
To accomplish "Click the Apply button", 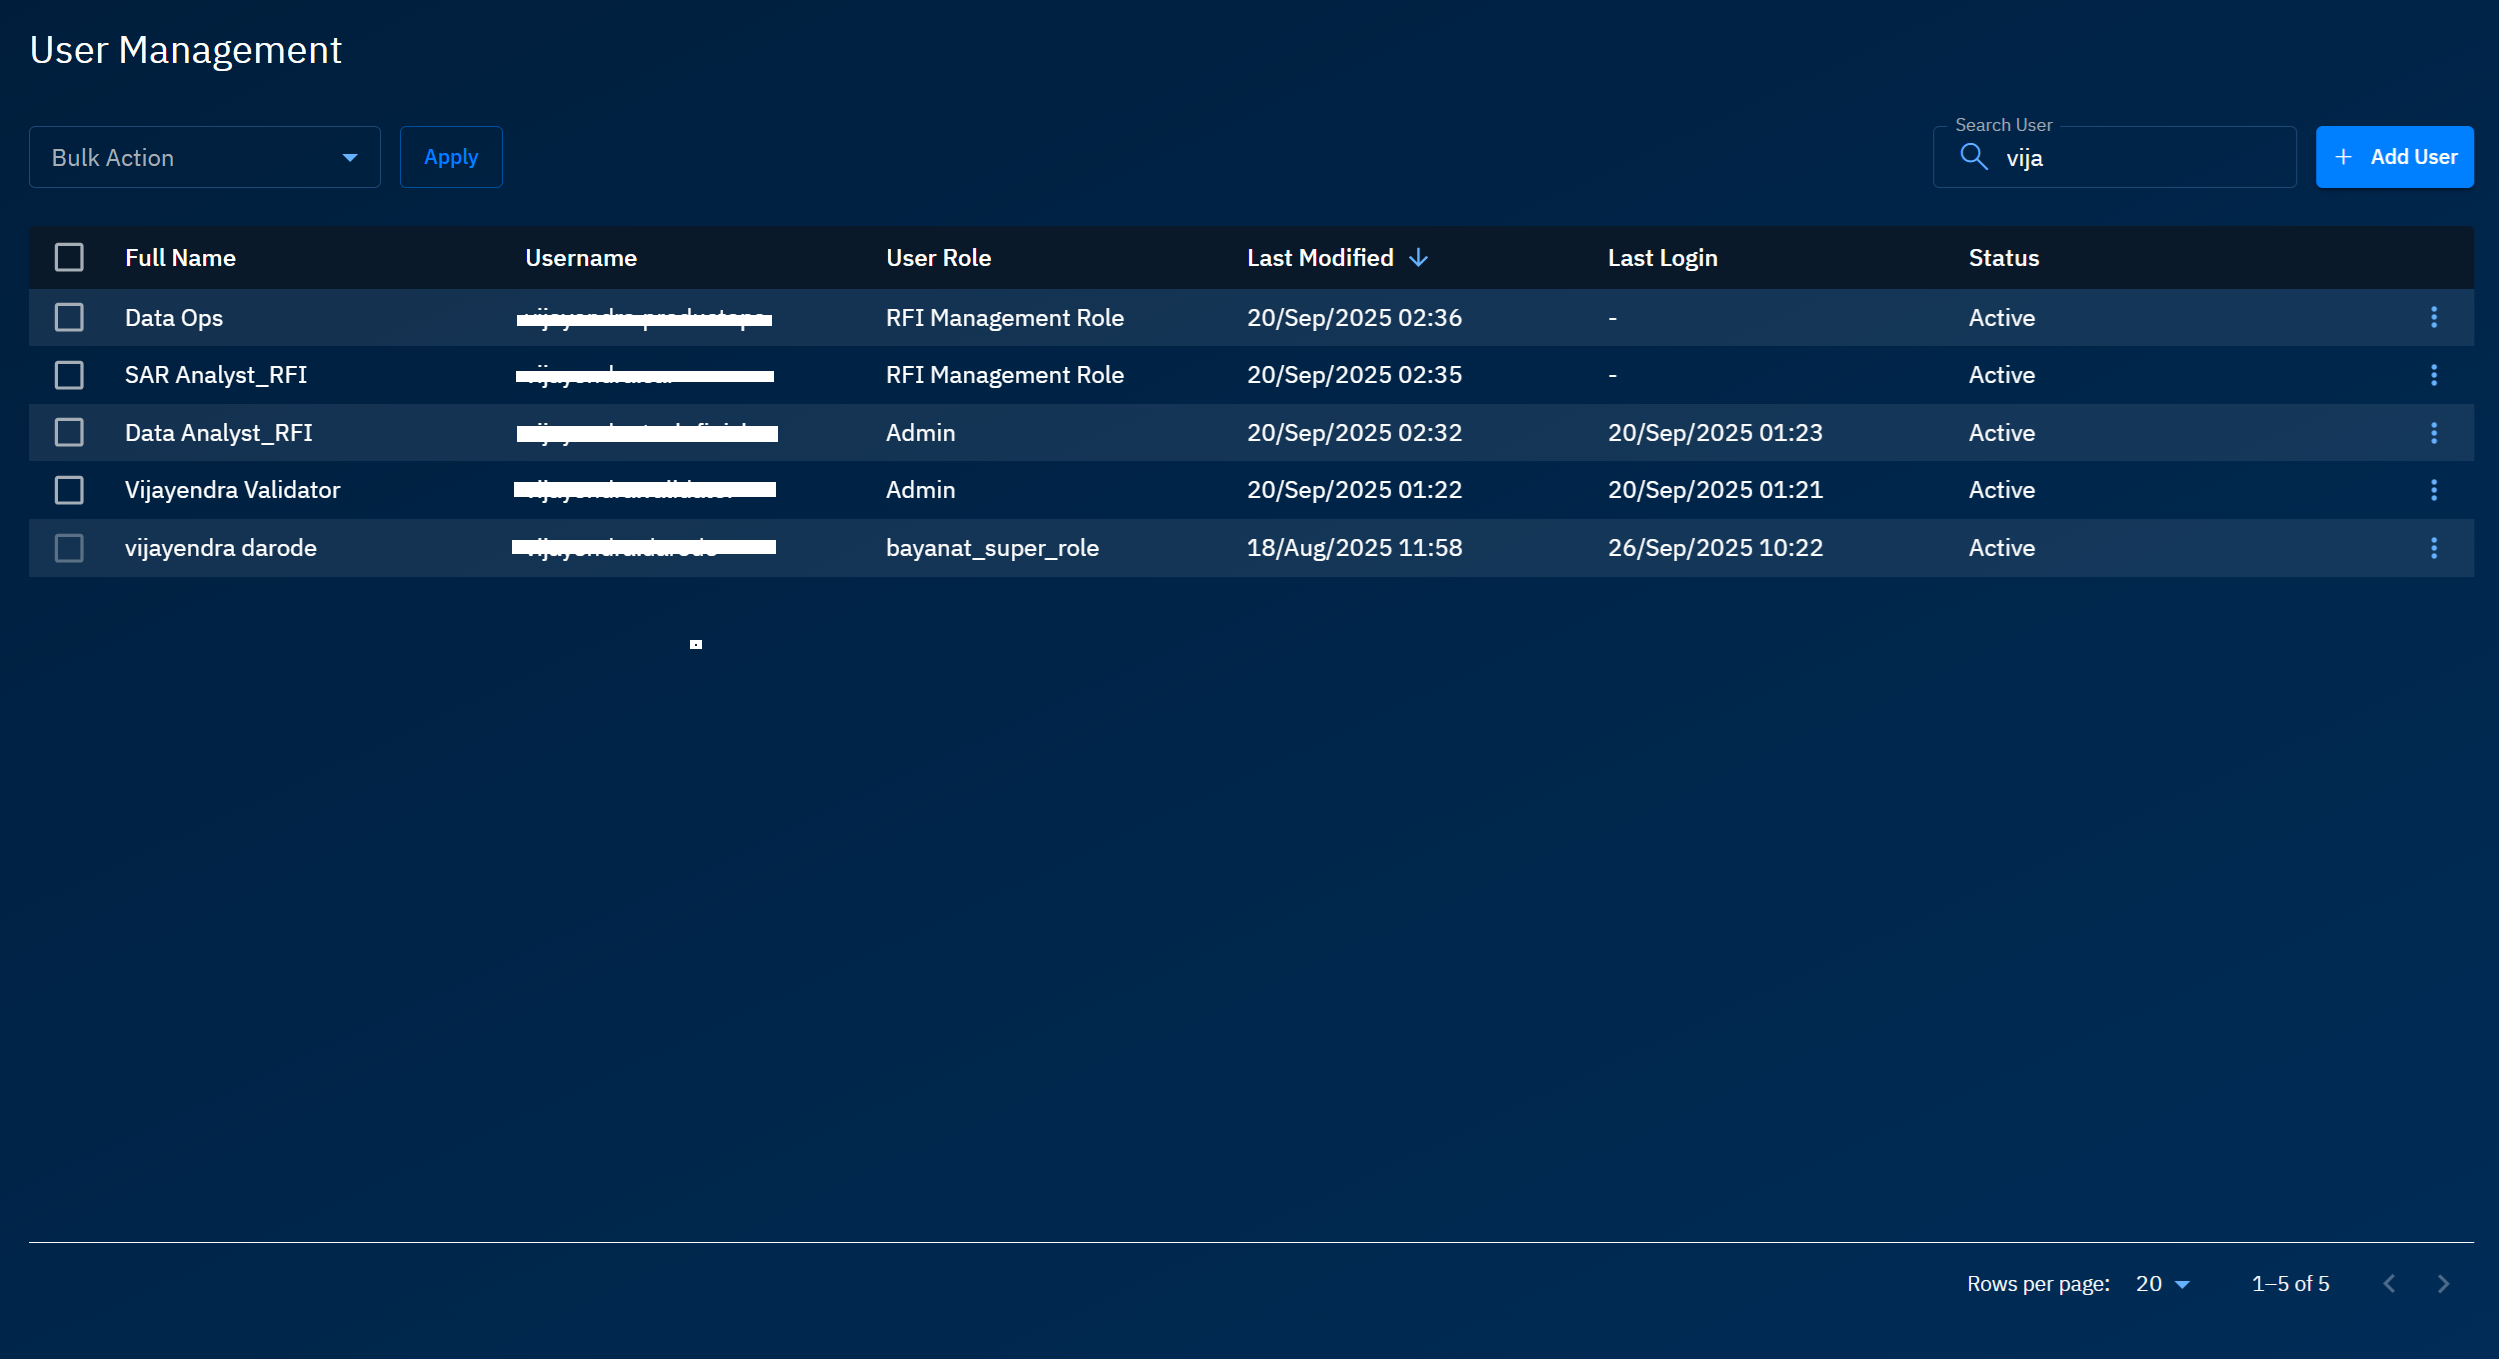I will tap(451, 157).
